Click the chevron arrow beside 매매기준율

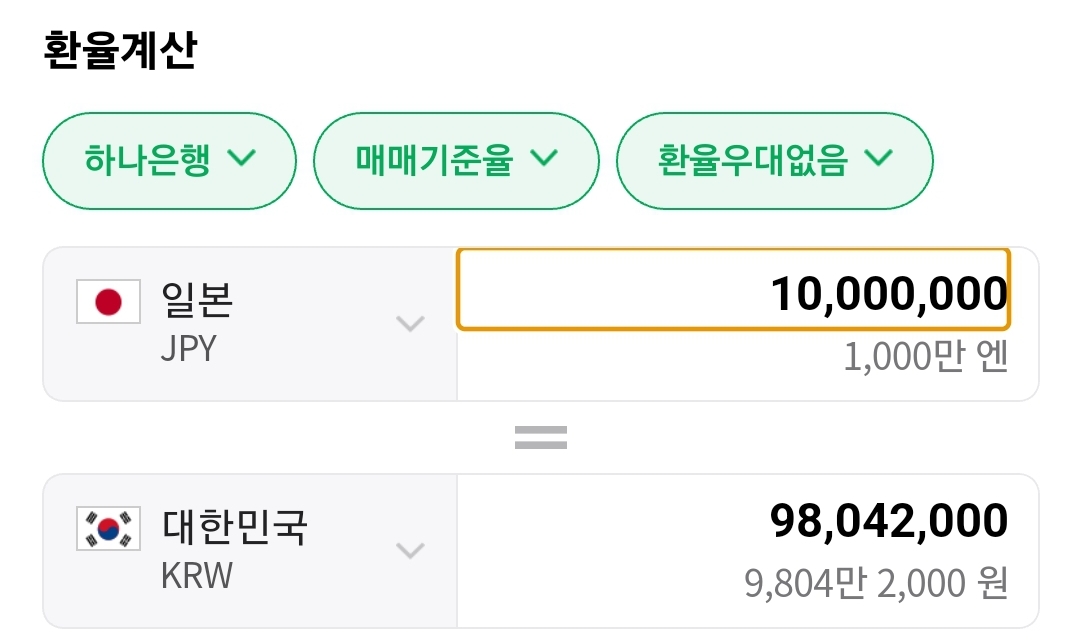coord(543,158)
